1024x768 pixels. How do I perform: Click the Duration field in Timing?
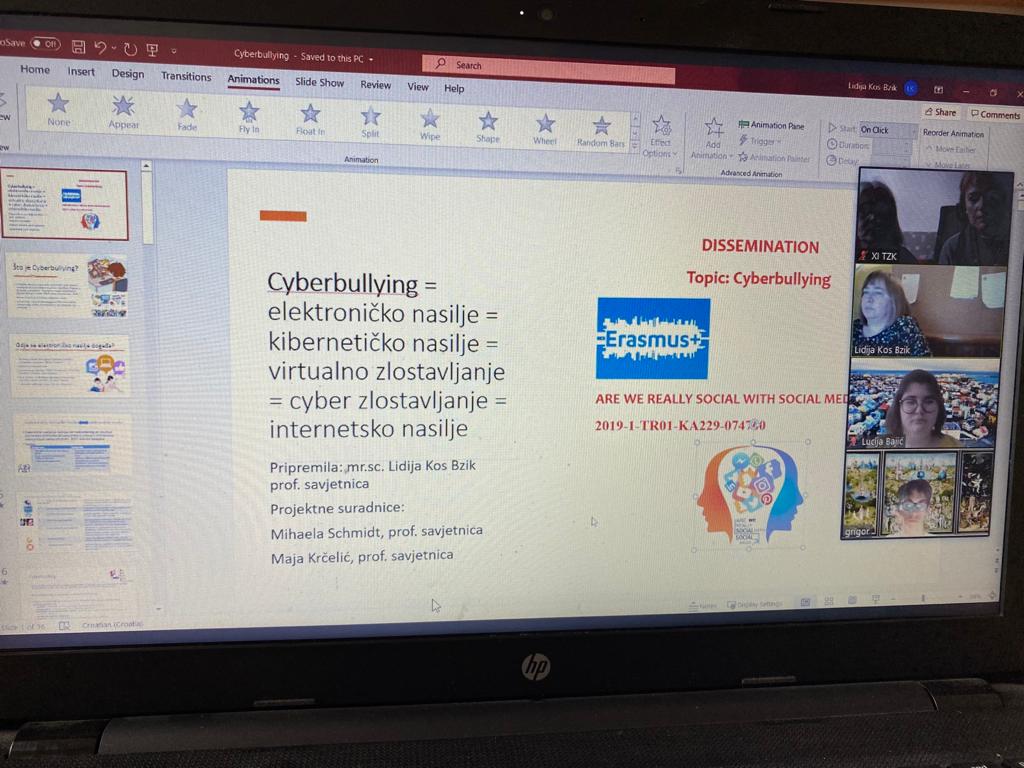click(893, 146)
